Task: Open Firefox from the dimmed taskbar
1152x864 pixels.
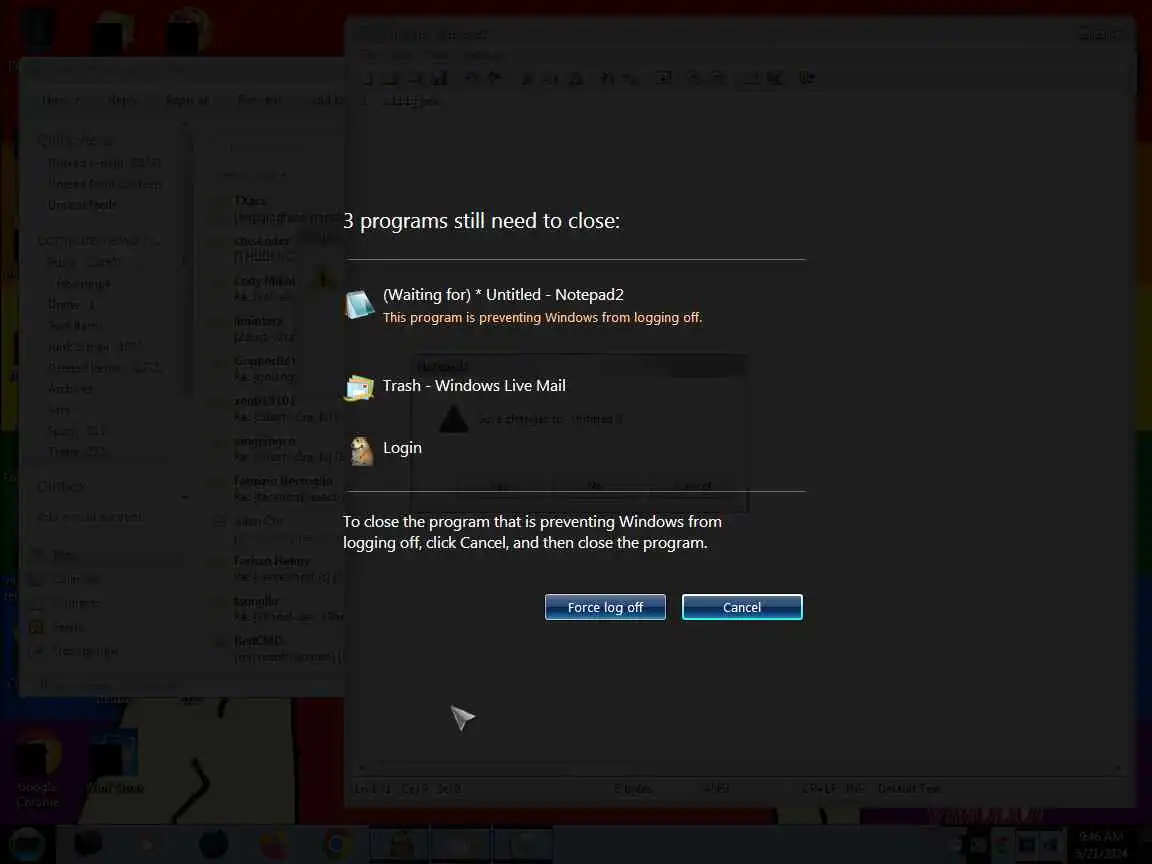Action: coord(275,844)
